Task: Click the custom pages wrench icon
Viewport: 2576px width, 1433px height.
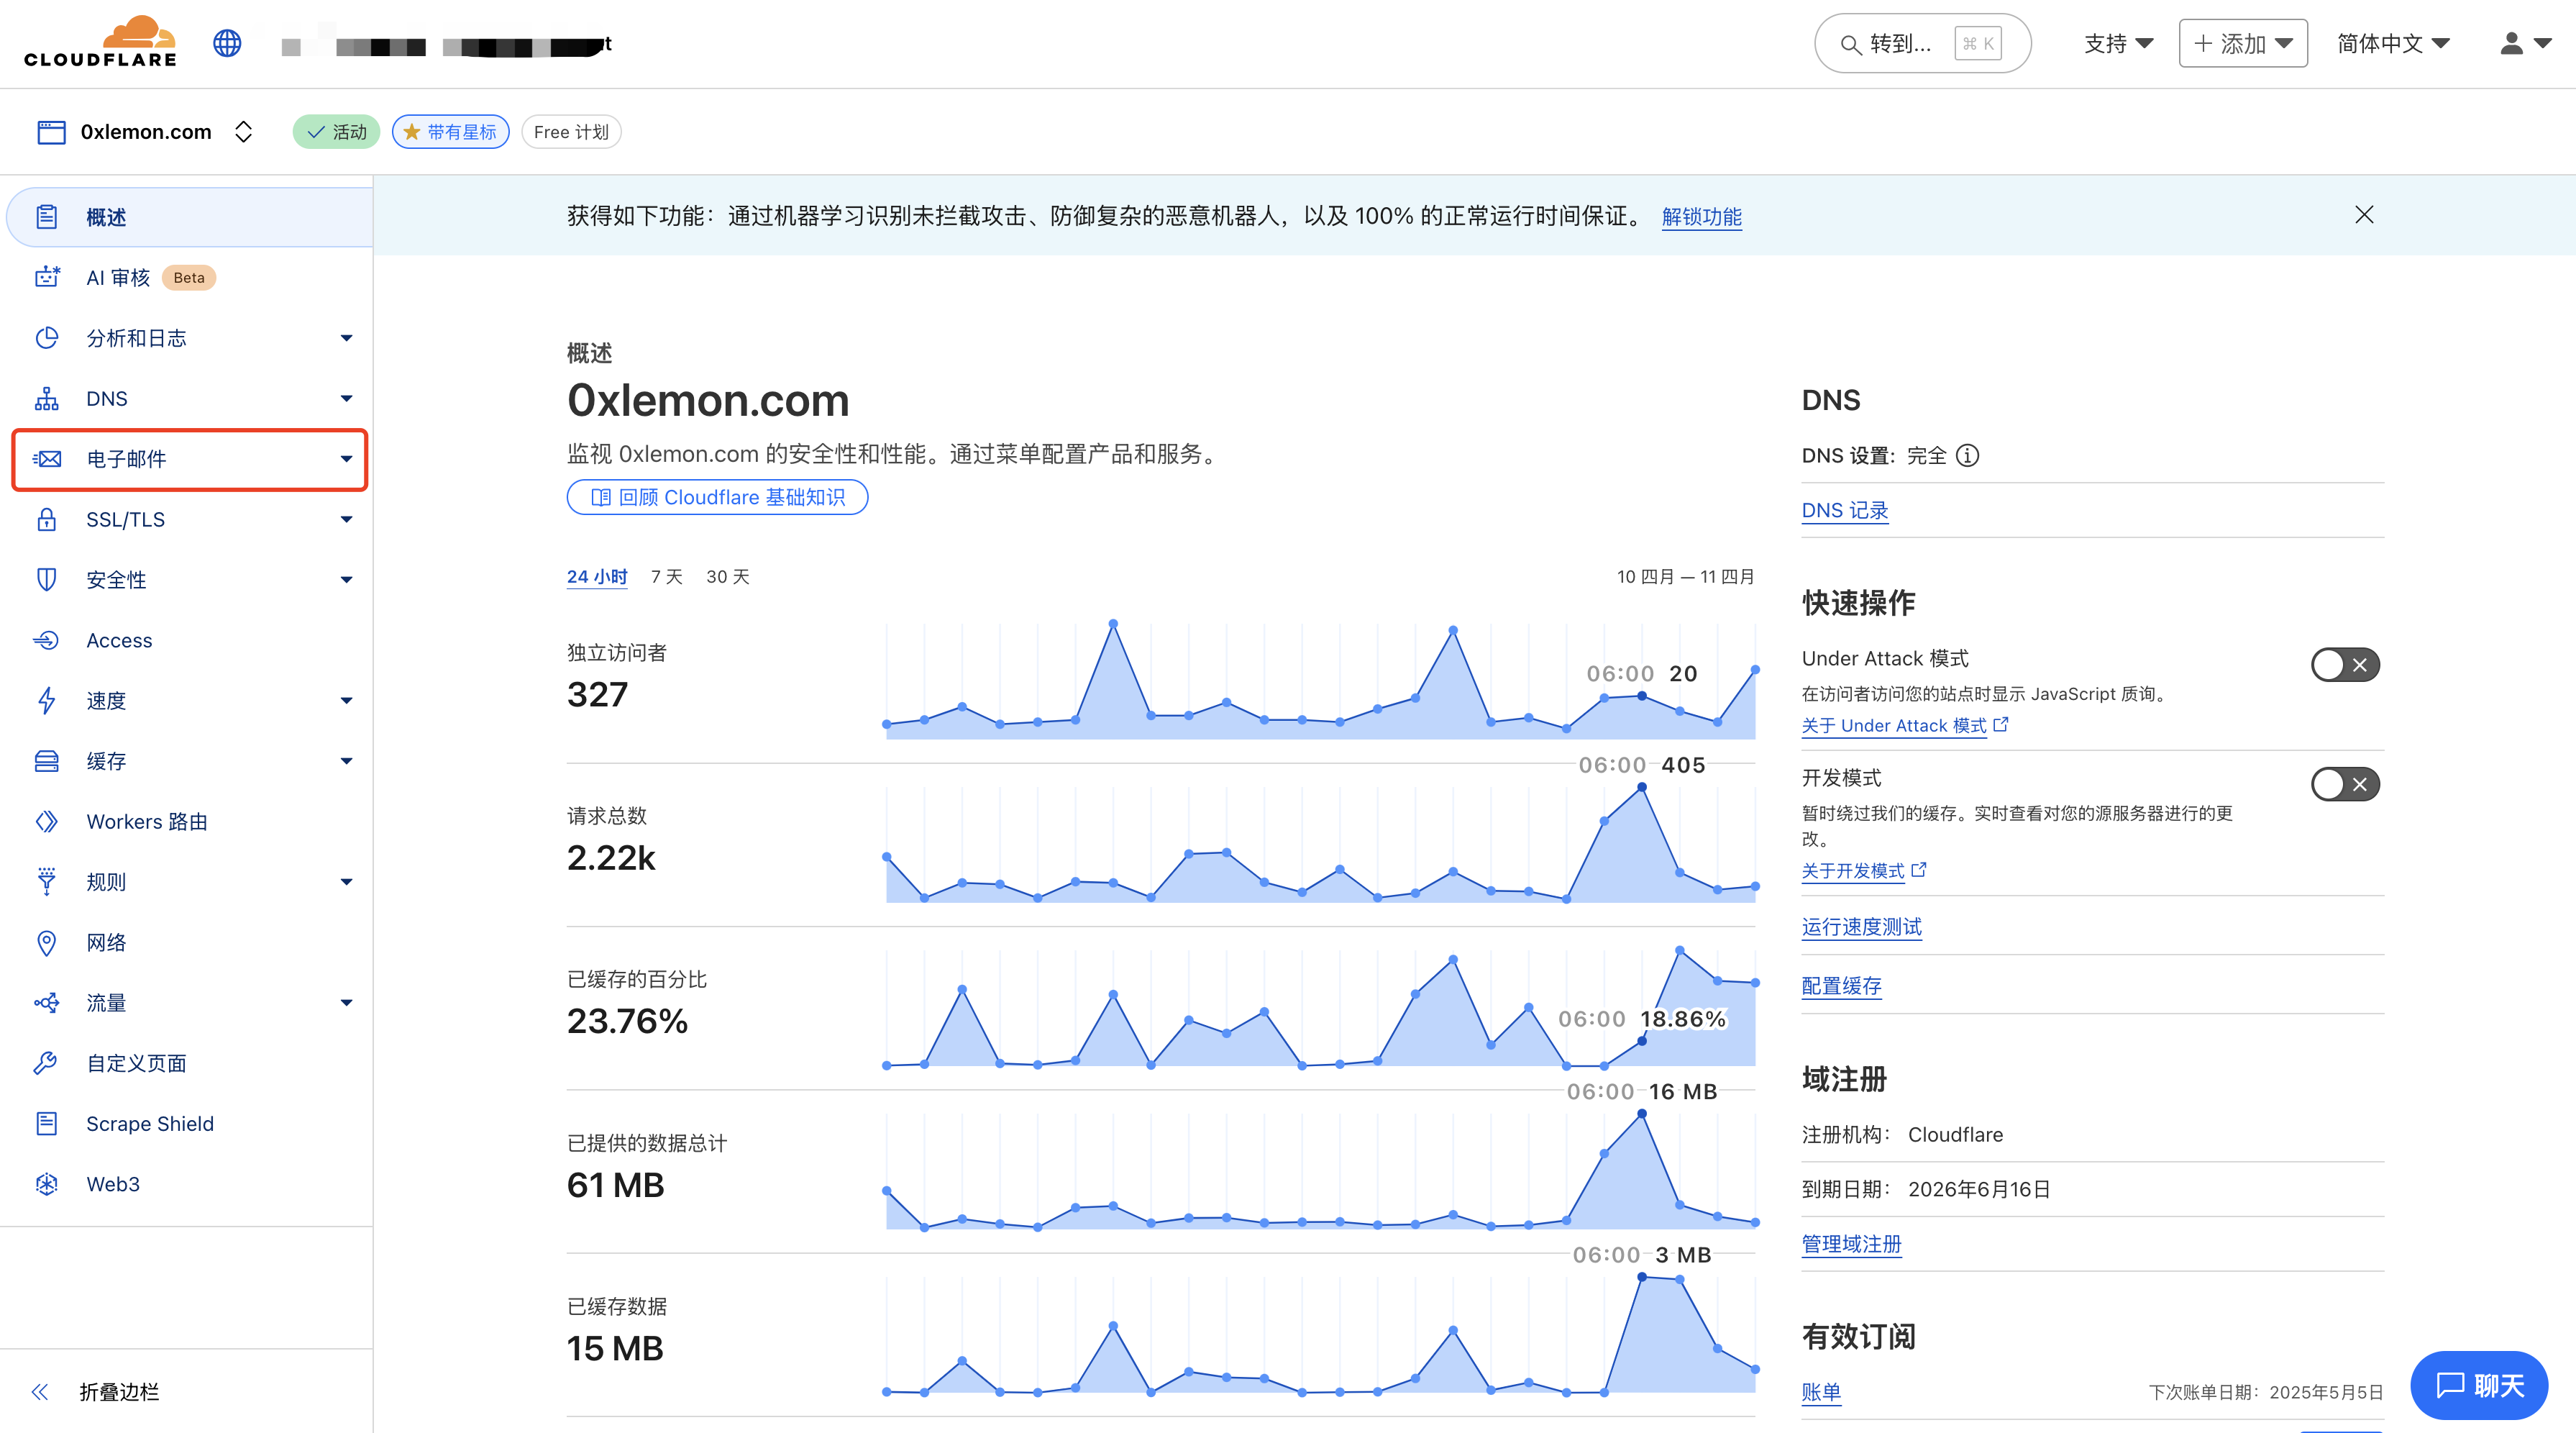Action: coord(46,1063)
